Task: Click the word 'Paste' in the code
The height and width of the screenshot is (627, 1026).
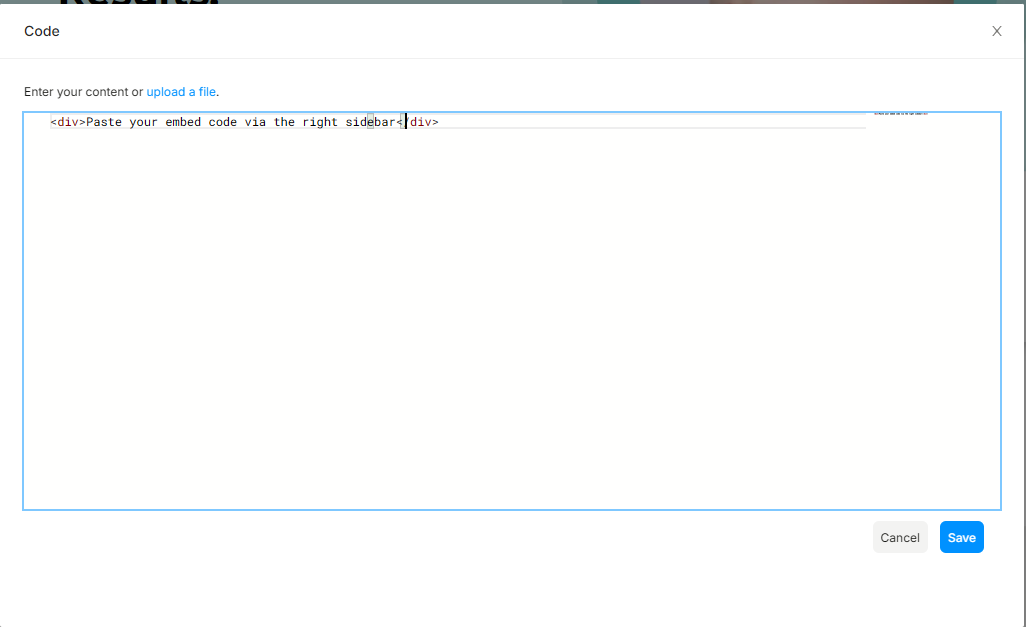Action: tap(104, 122)
